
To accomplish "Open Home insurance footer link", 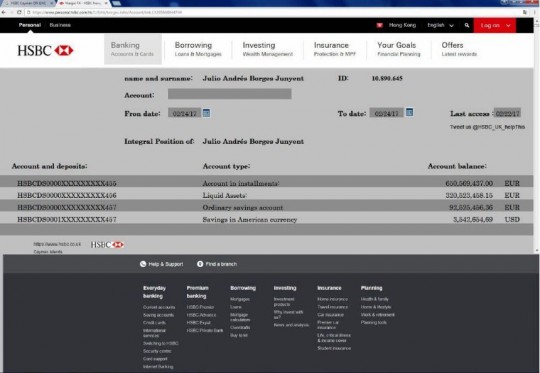I will 332,299.
